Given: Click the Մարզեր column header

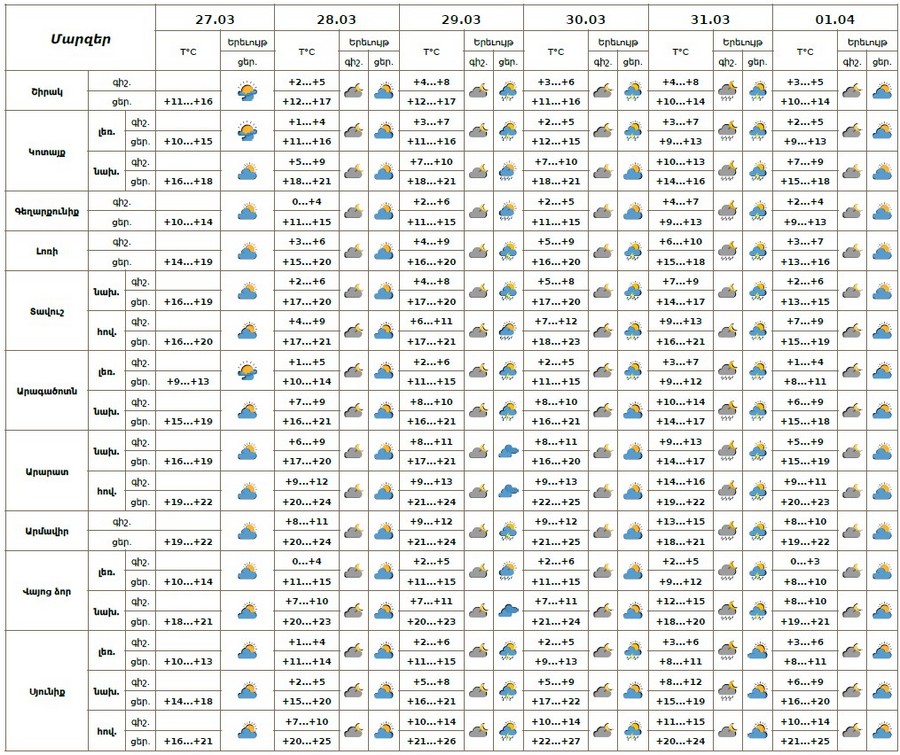Looking at the screenshot, I should (x=80, y=38).
